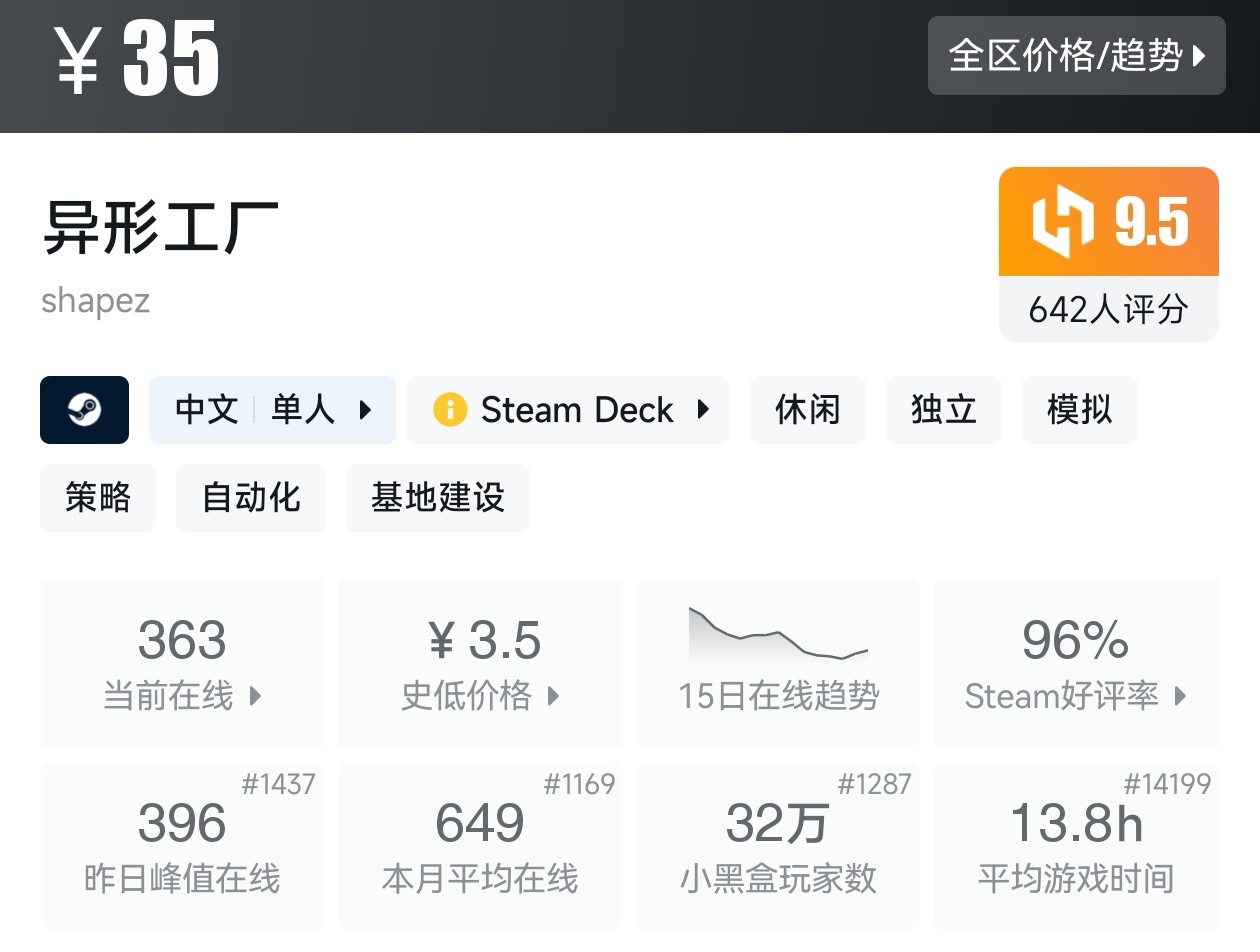Select the 自动化 tag
1260x952 pixels.
[x=251, y=497]
